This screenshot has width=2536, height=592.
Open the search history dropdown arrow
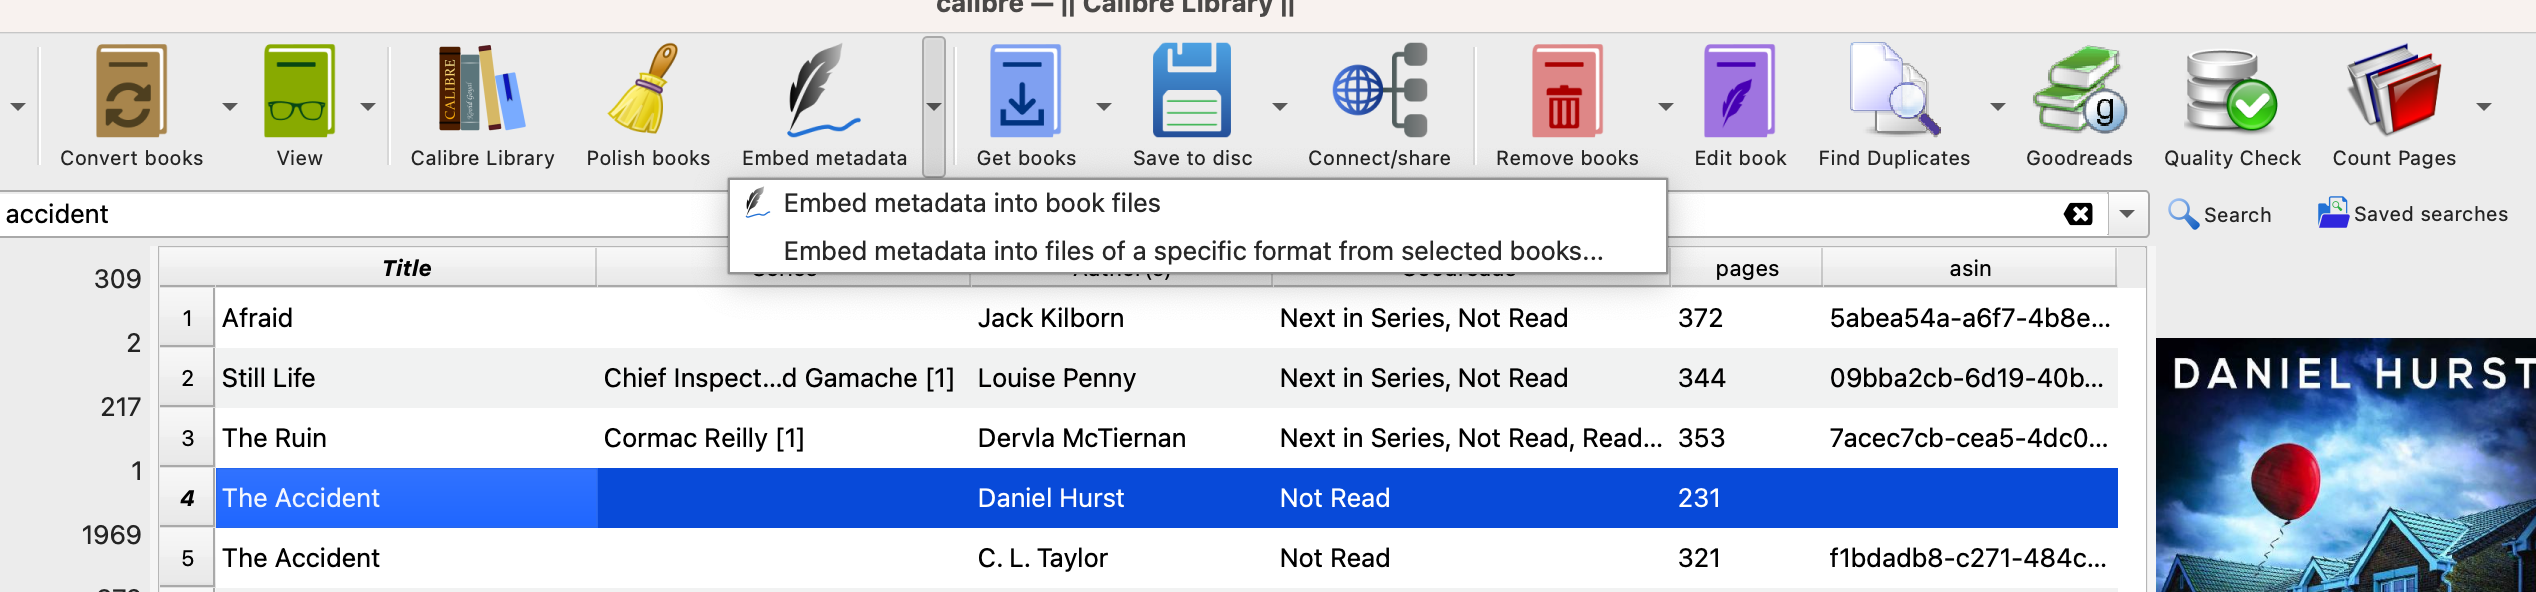tap(2127, 214)
